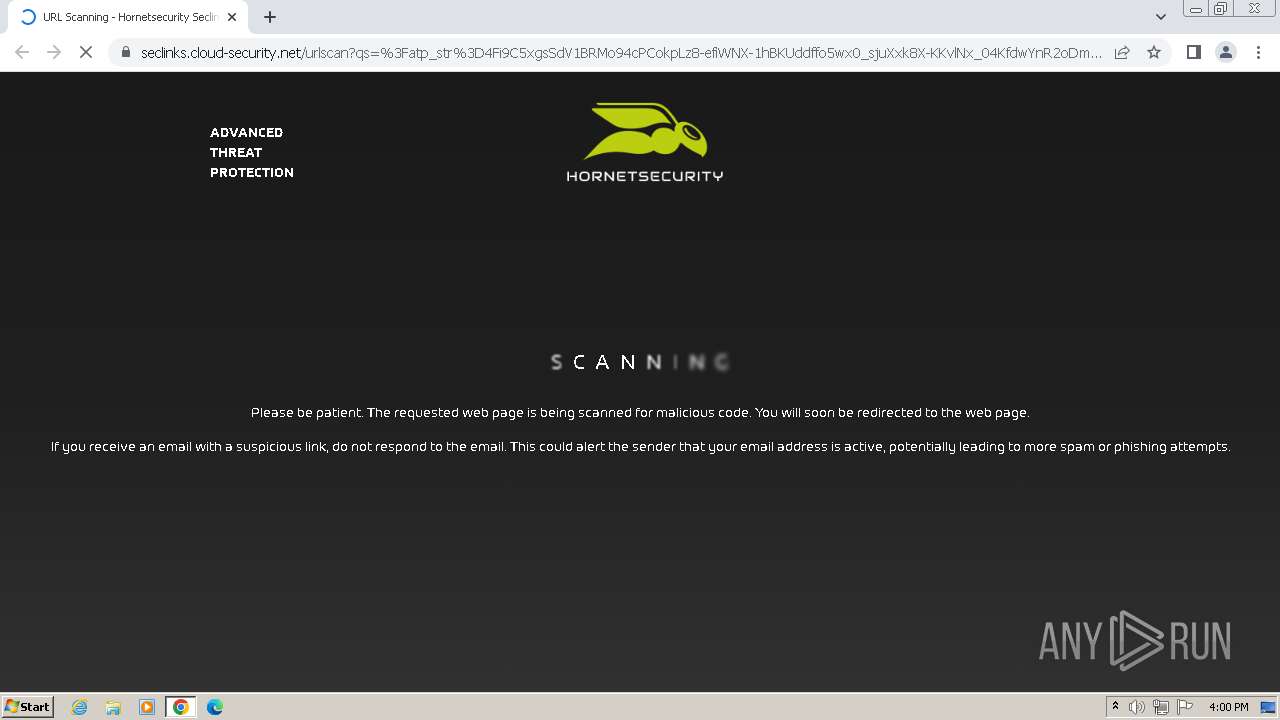Click the 4:00 PM clock
Image resolution: width=1280 pixels, height=720 pixels.
tap(1228, 707)
